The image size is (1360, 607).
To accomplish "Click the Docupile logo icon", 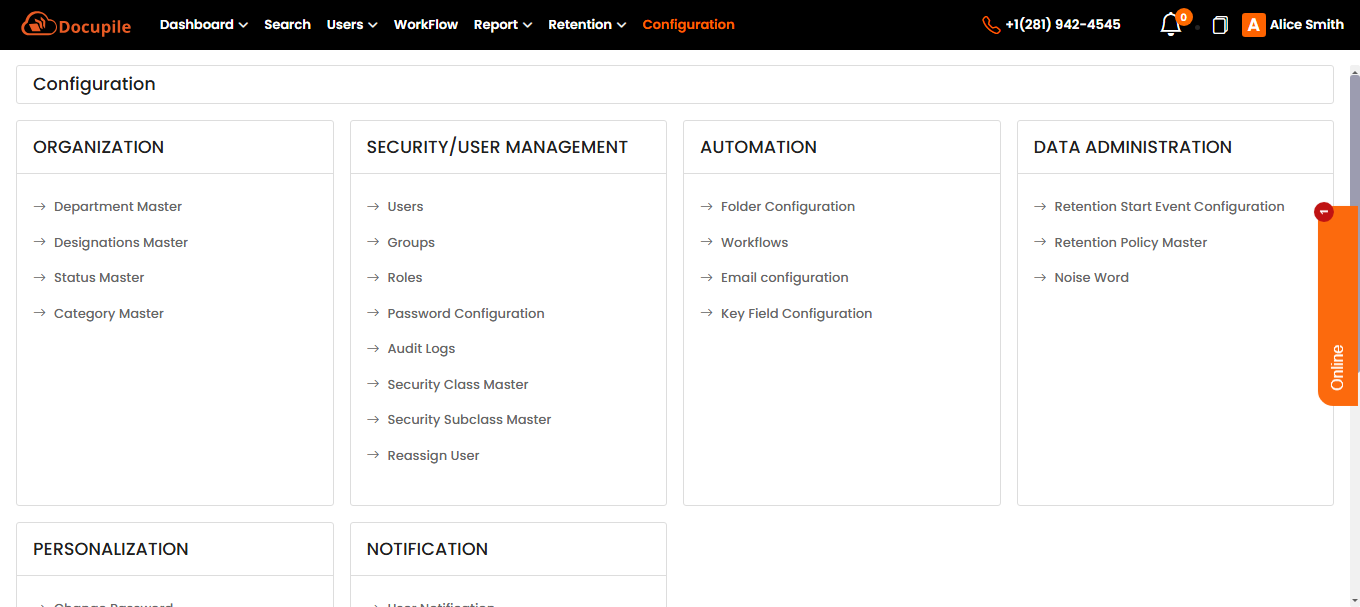I will point(38,24).
